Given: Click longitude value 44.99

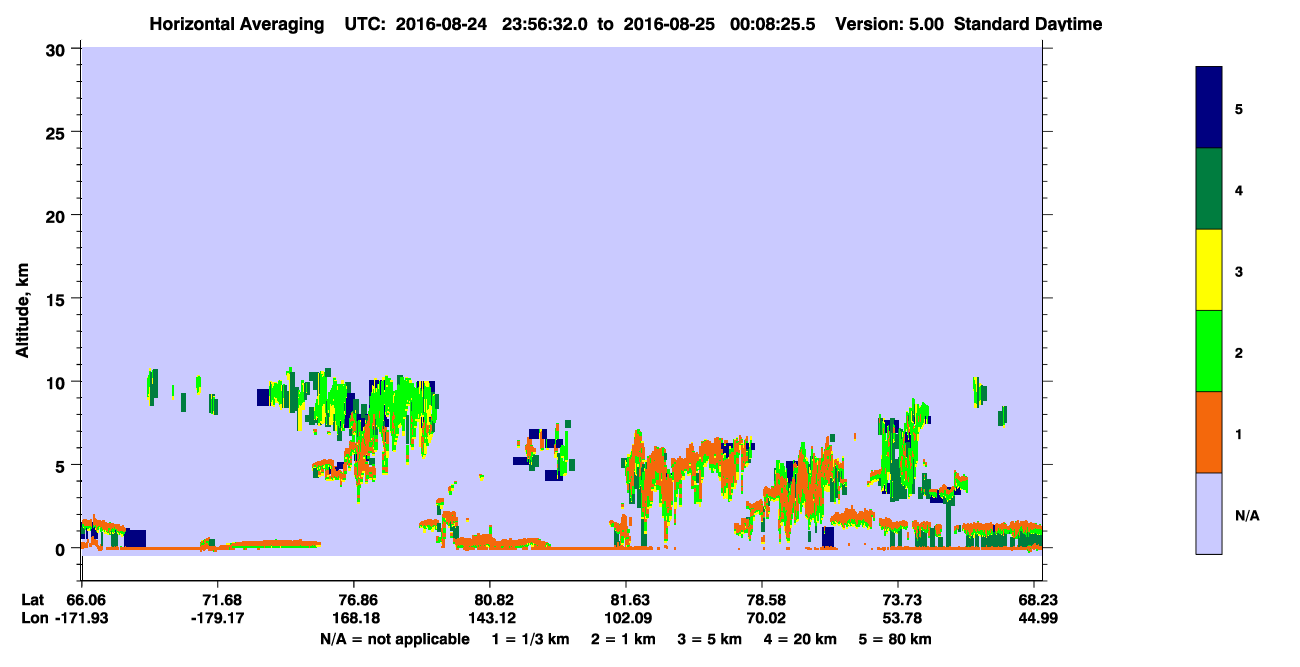Looking at the screenshot, I should pos(1038,618).
